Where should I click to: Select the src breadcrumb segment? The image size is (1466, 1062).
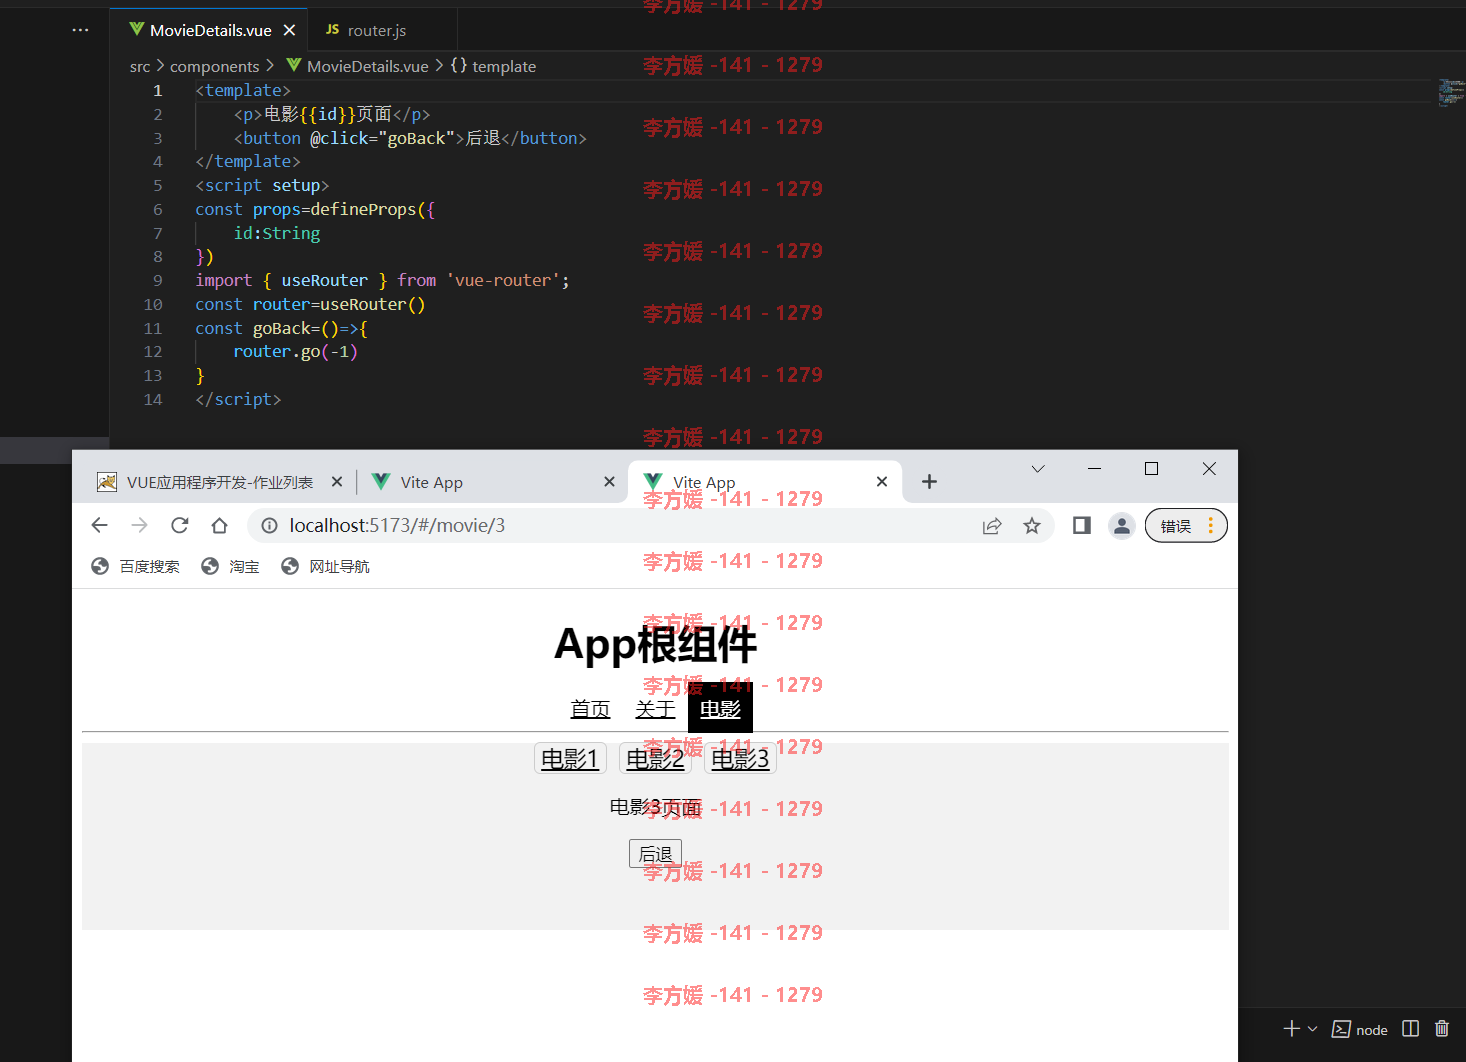[140, 67]
